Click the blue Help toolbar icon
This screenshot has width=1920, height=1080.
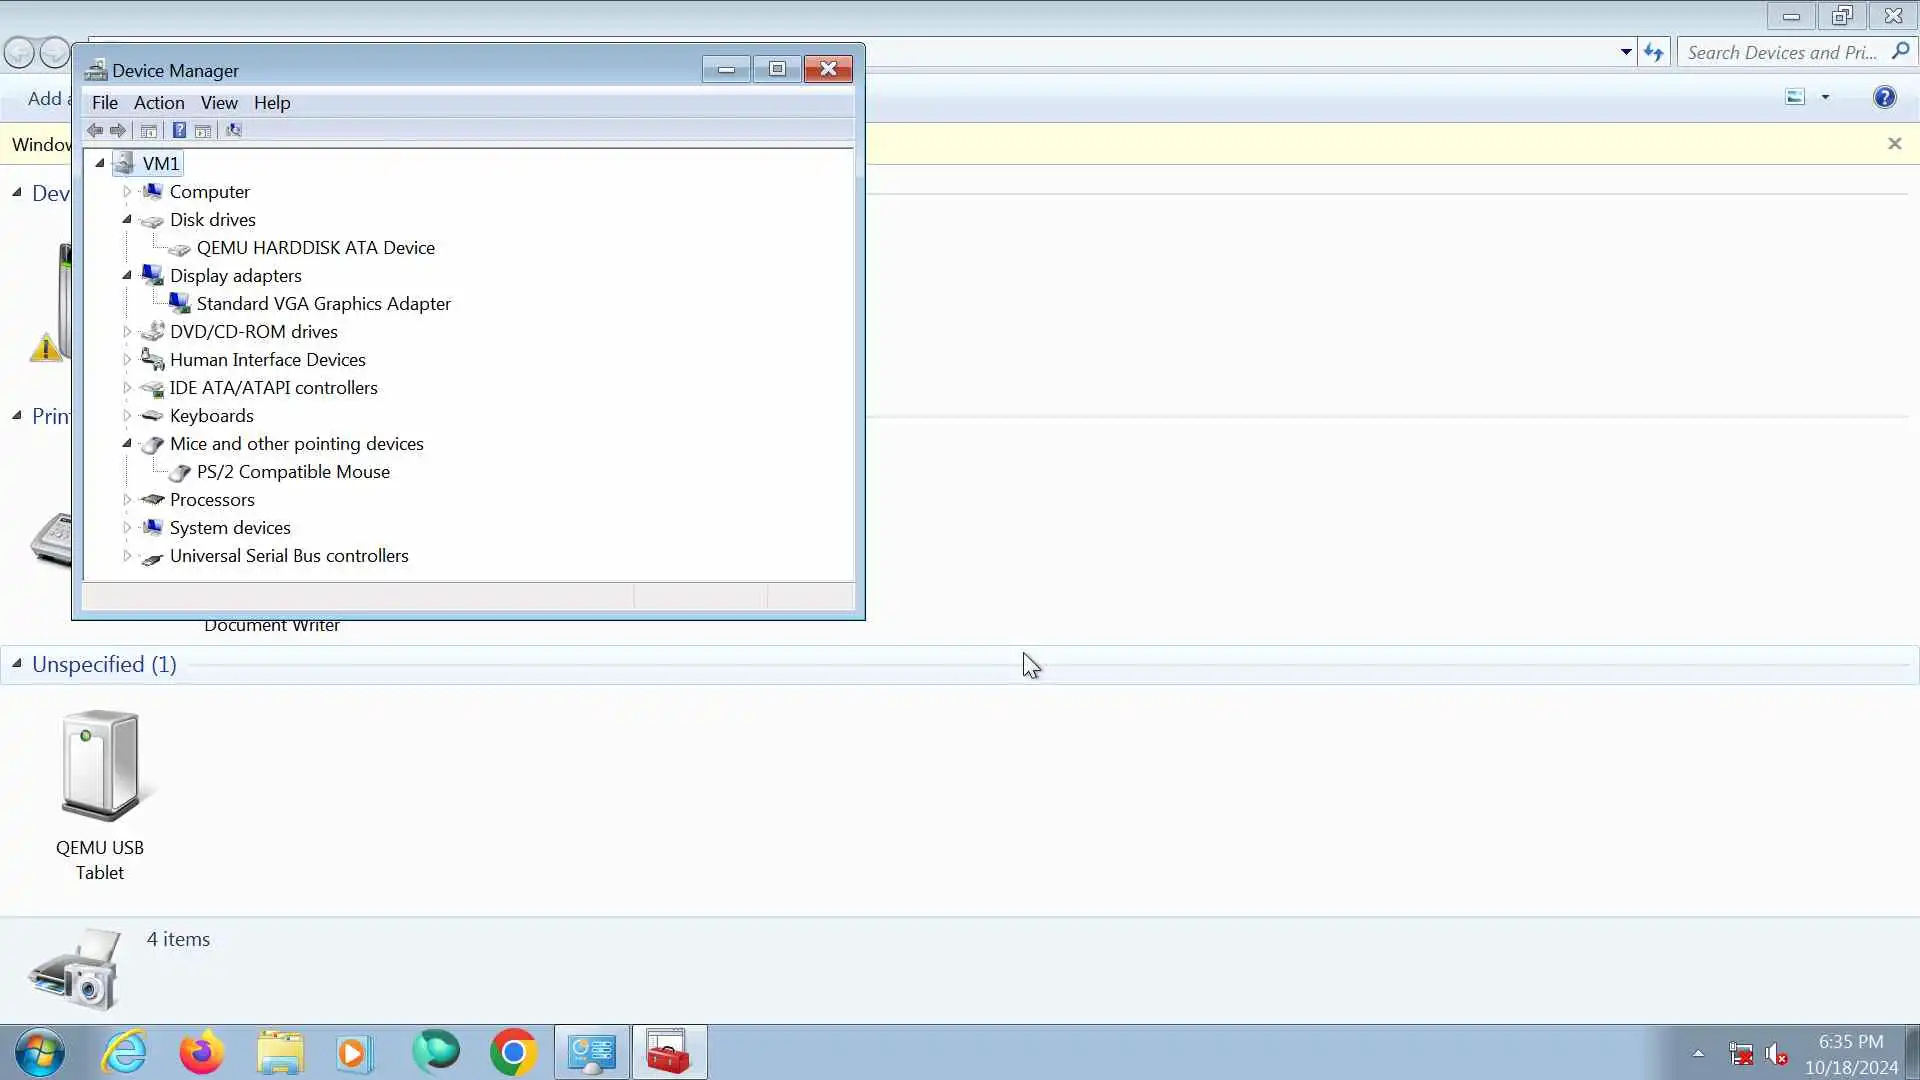pos(179,130)
